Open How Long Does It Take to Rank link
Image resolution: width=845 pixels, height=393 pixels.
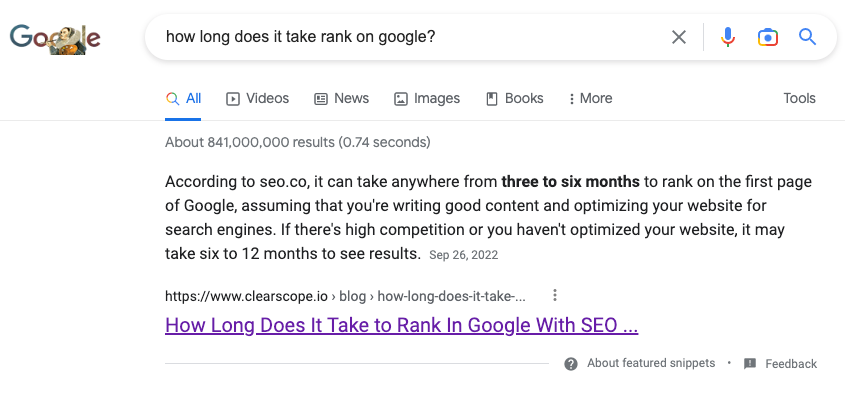point(401,326)
